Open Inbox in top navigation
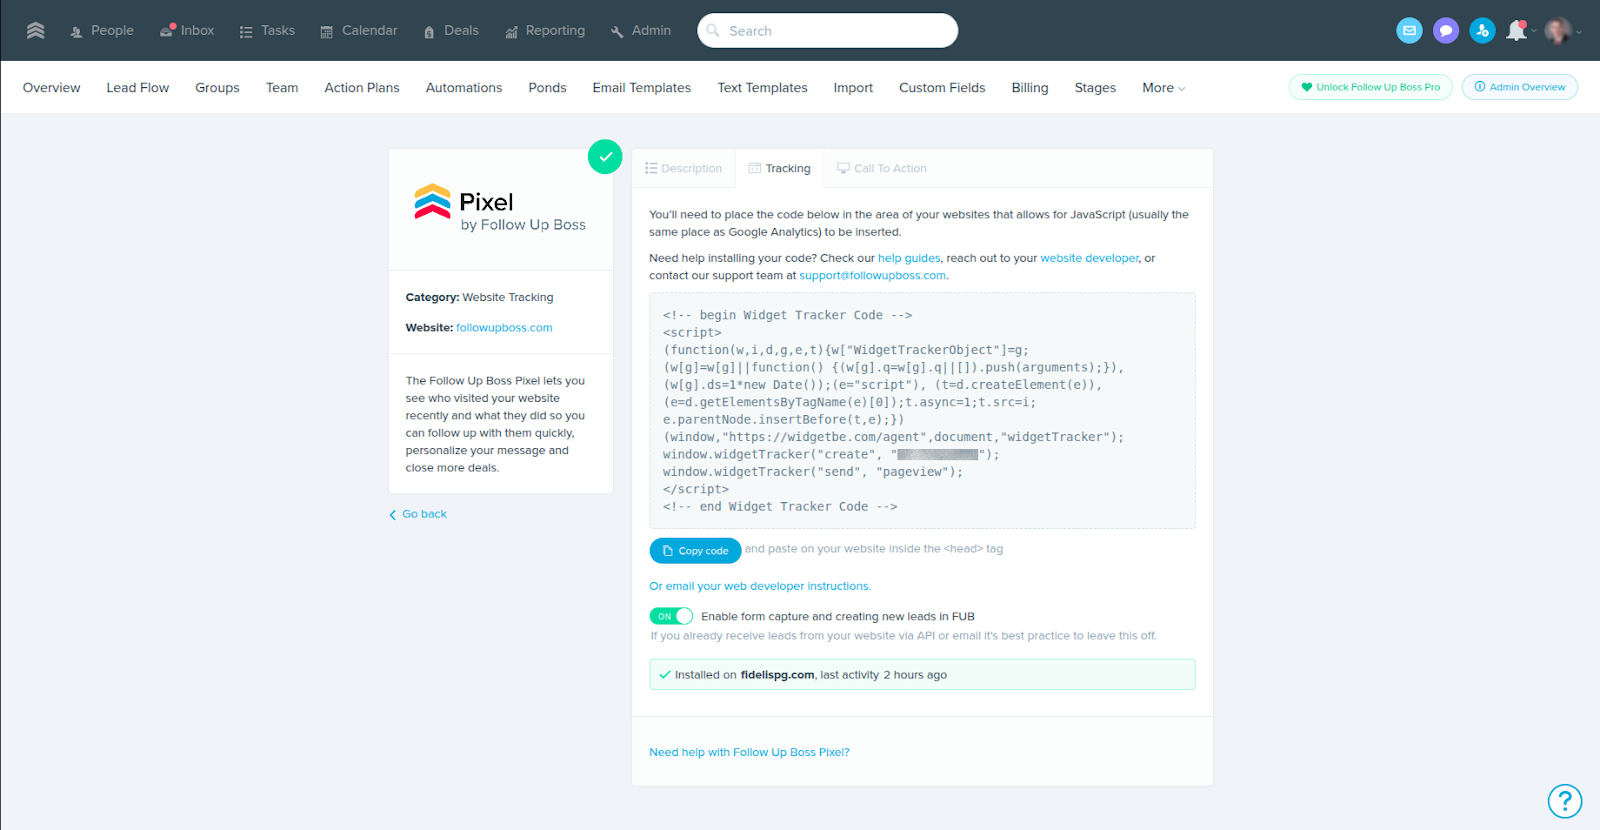The height and width of the screenshot is (830, 1600). pyautogui.click(x=187, y=31)
